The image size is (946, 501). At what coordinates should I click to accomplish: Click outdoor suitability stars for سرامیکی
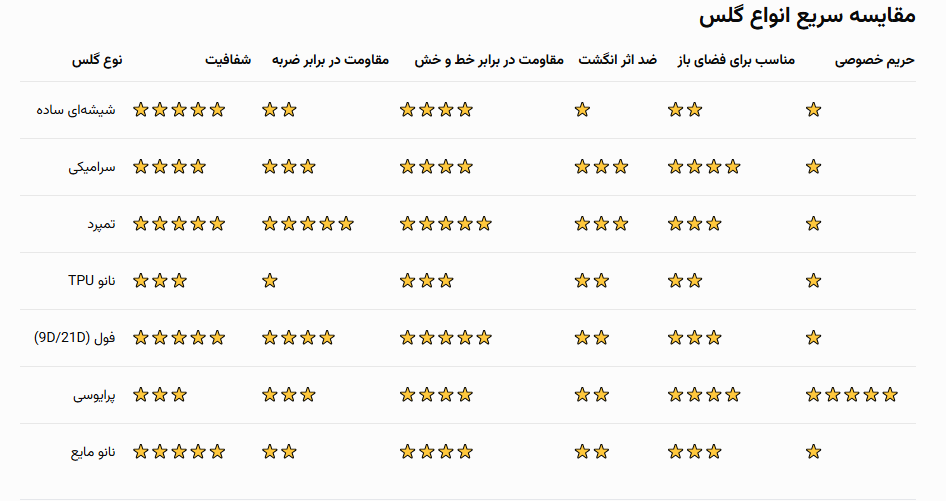click(704, 167)
